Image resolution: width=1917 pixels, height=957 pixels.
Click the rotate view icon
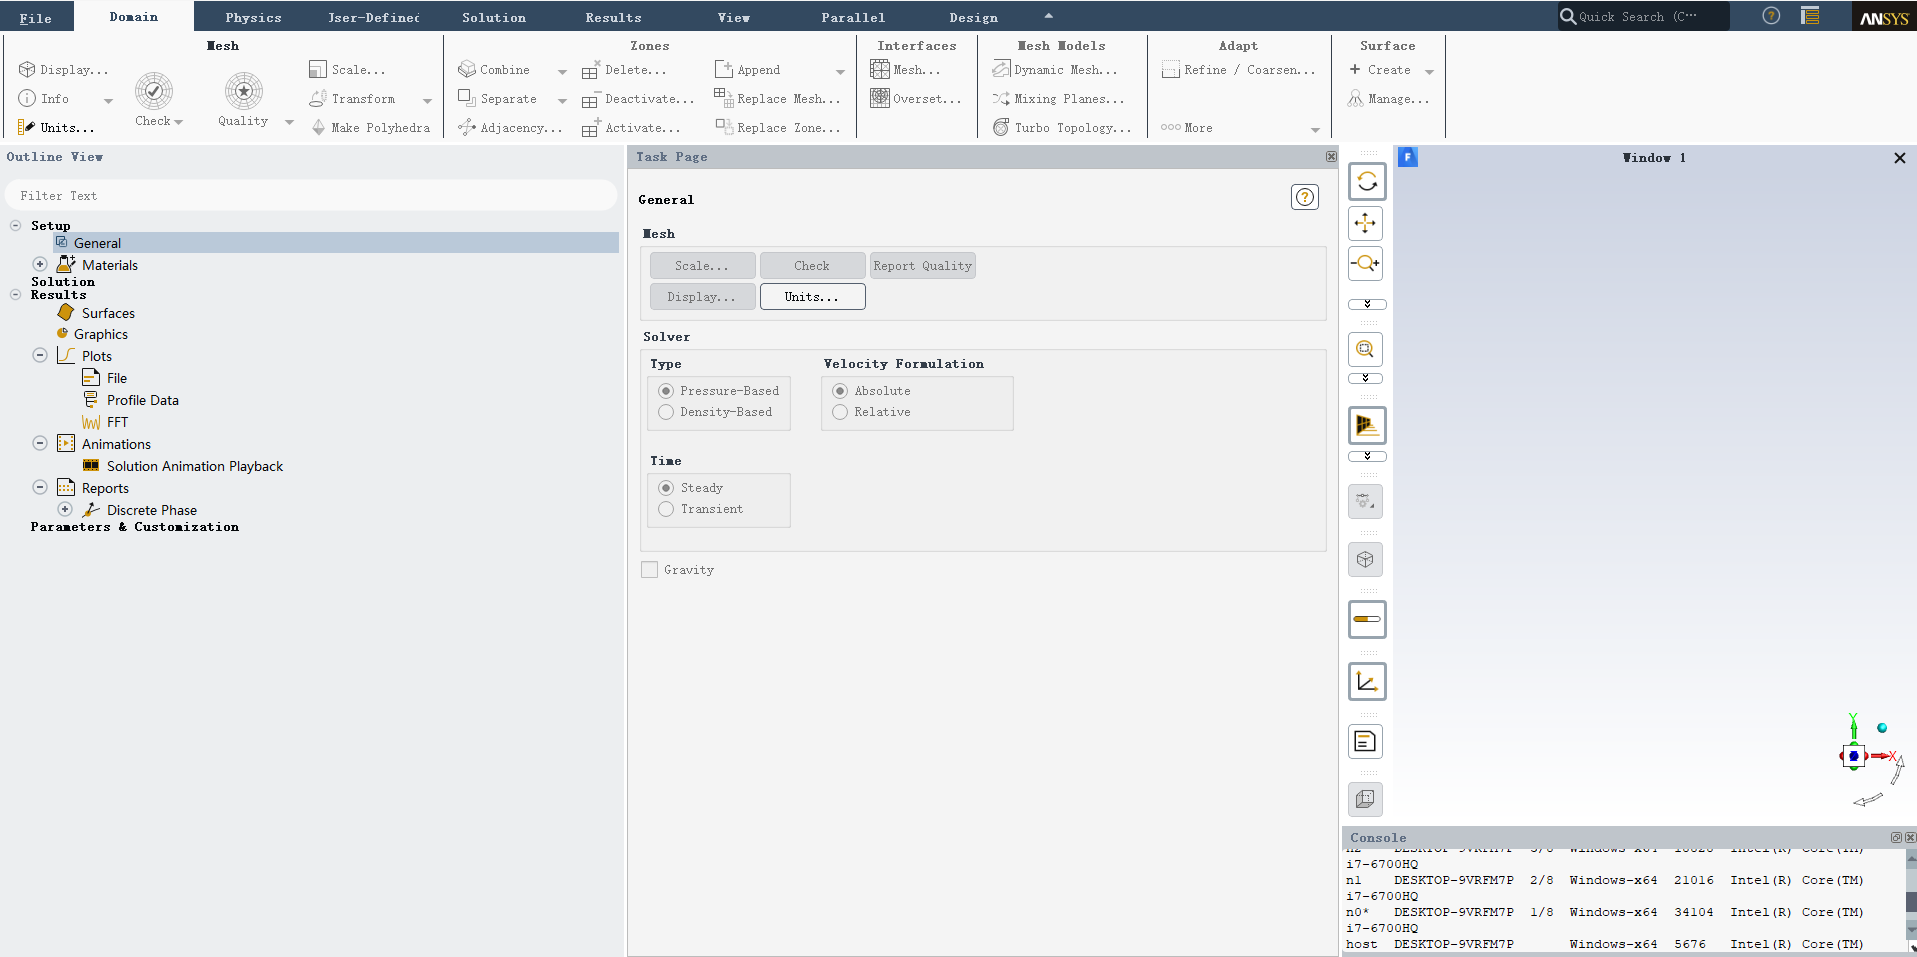[1366, 182]
